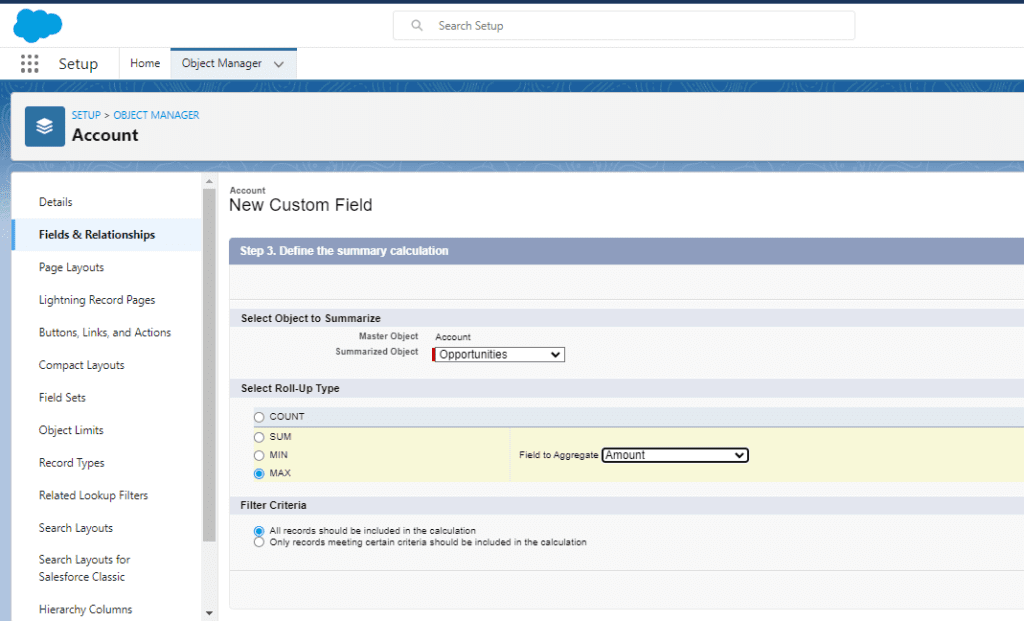The width and height of the screenshot is (1024, 621).
Task: Select the MAX roll-up type
Action: coord(259,473)
